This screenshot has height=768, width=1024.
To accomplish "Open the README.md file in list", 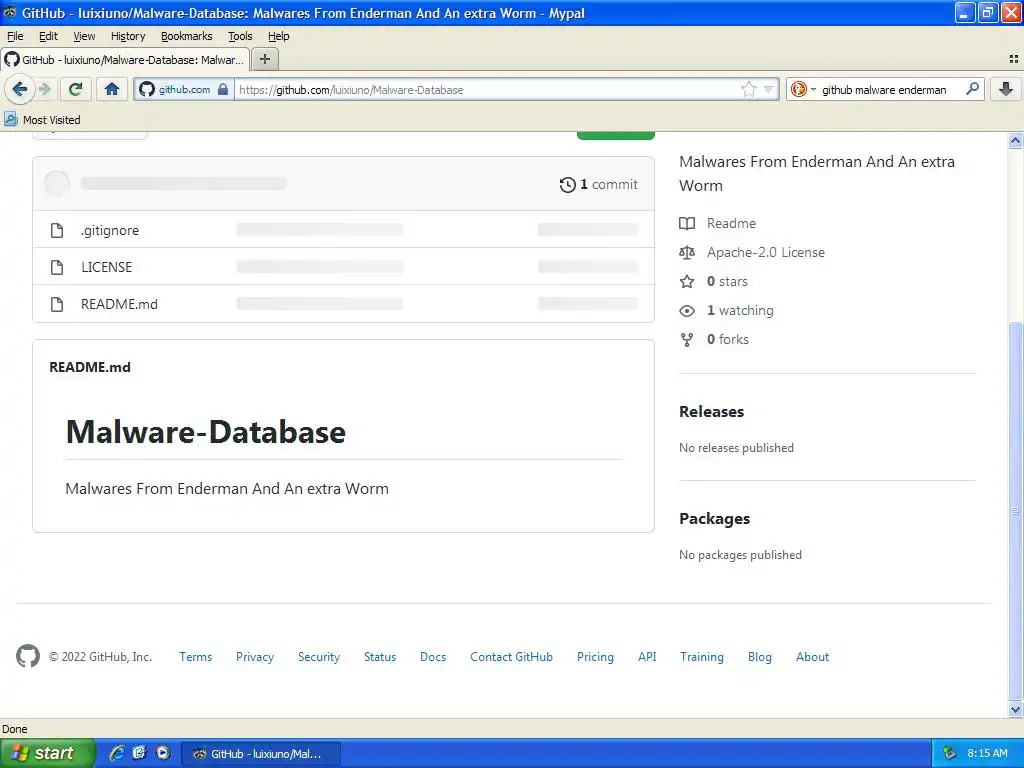I will click(x=120, y=304).
